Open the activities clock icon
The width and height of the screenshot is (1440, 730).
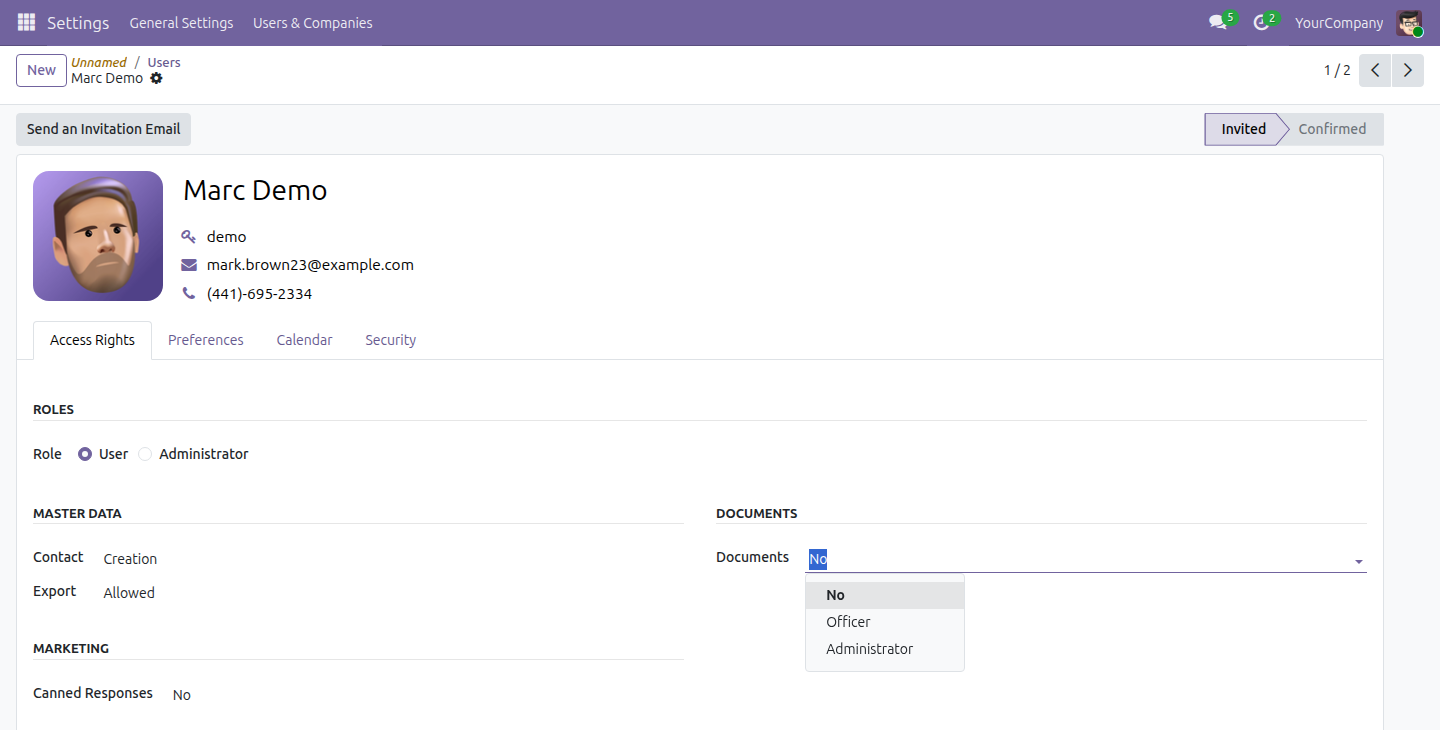pos(1261,22)
